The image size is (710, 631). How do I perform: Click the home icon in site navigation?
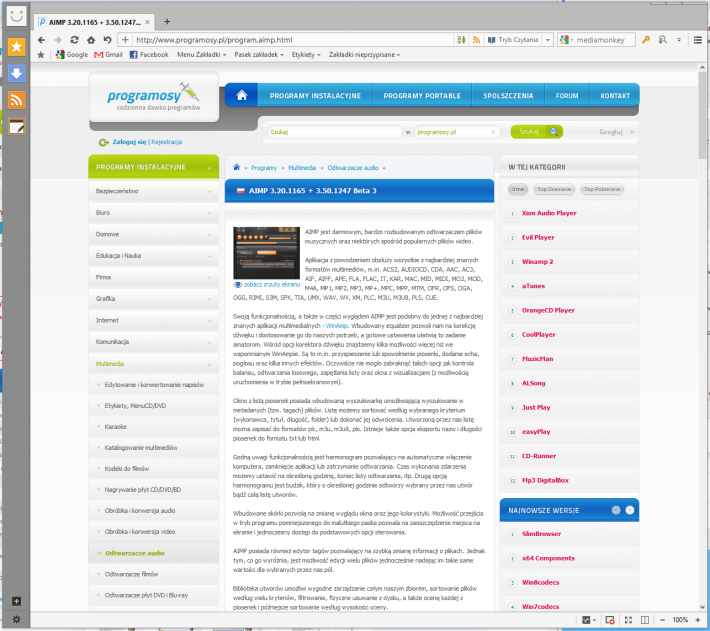click(x=242, y=96)
